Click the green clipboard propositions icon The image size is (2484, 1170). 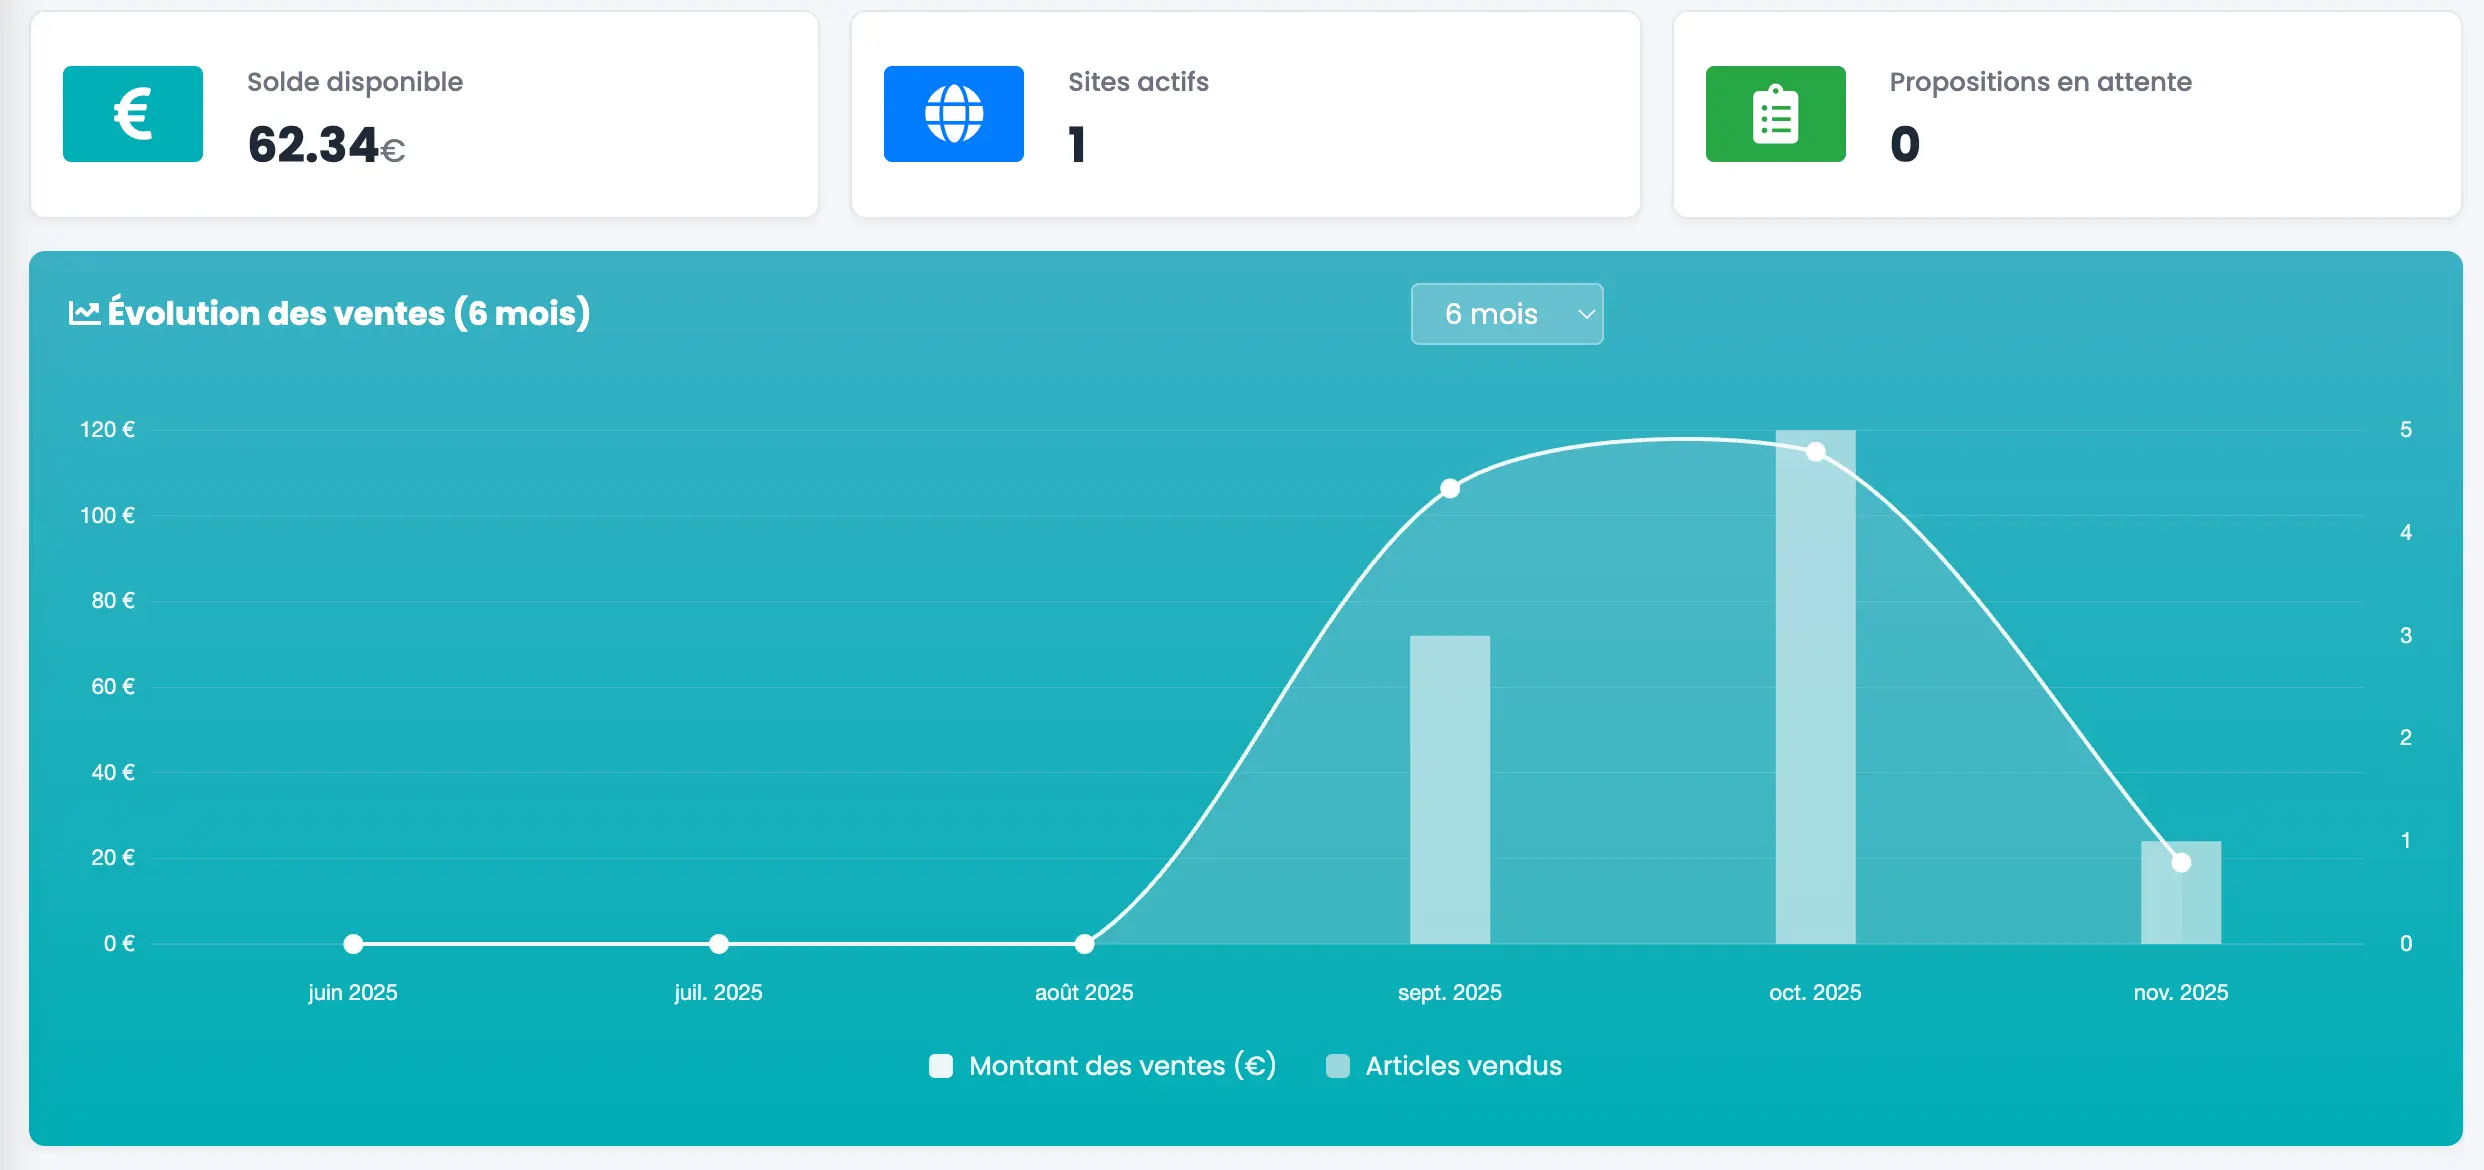pyautogui.click(x=1775, y=114)
